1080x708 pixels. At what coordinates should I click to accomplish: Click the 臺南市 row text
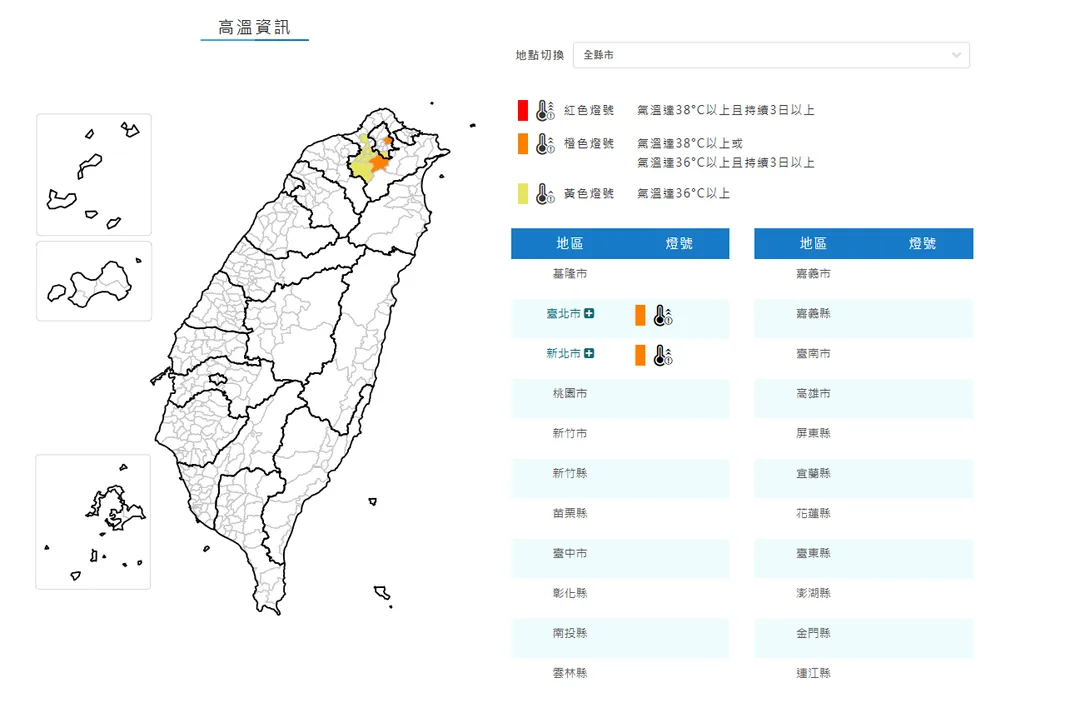point(813,353)
